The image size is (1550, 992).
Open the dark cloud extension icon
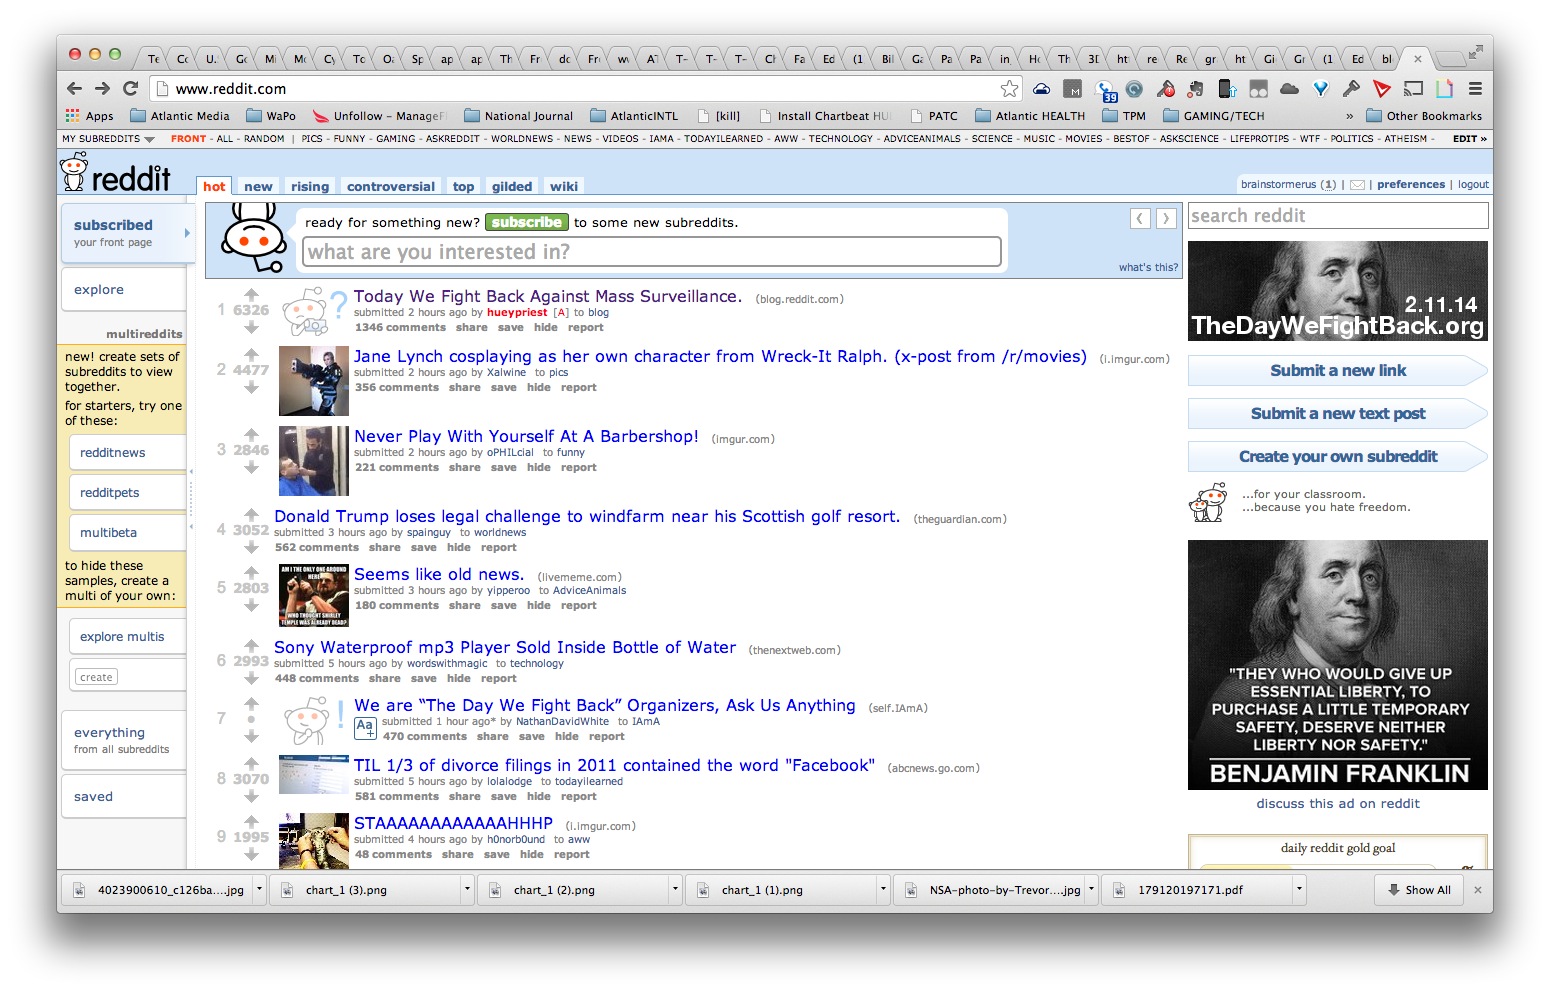pyautogui.click(x=1289, y=89)
